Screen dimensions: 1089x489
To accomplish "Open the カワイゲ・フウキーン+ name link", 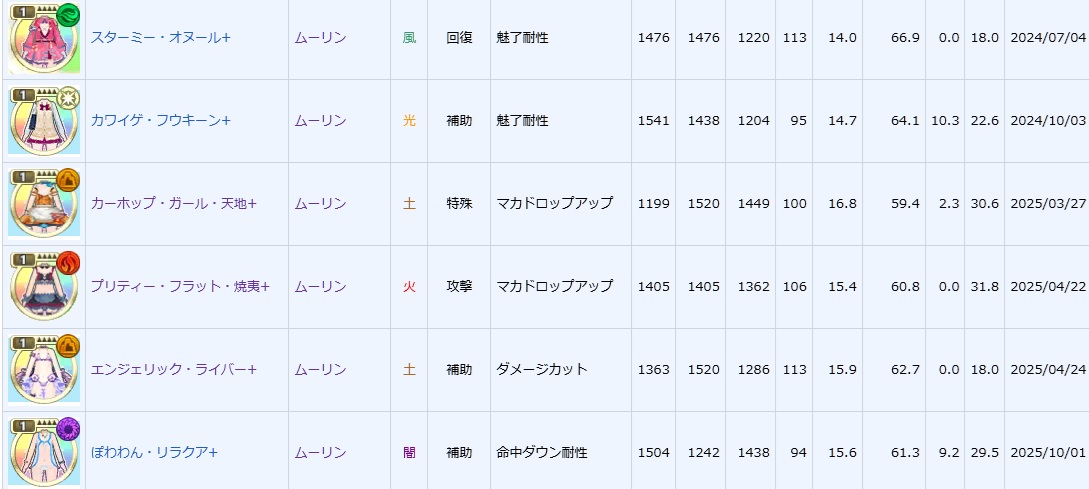I will pos(160,121).
